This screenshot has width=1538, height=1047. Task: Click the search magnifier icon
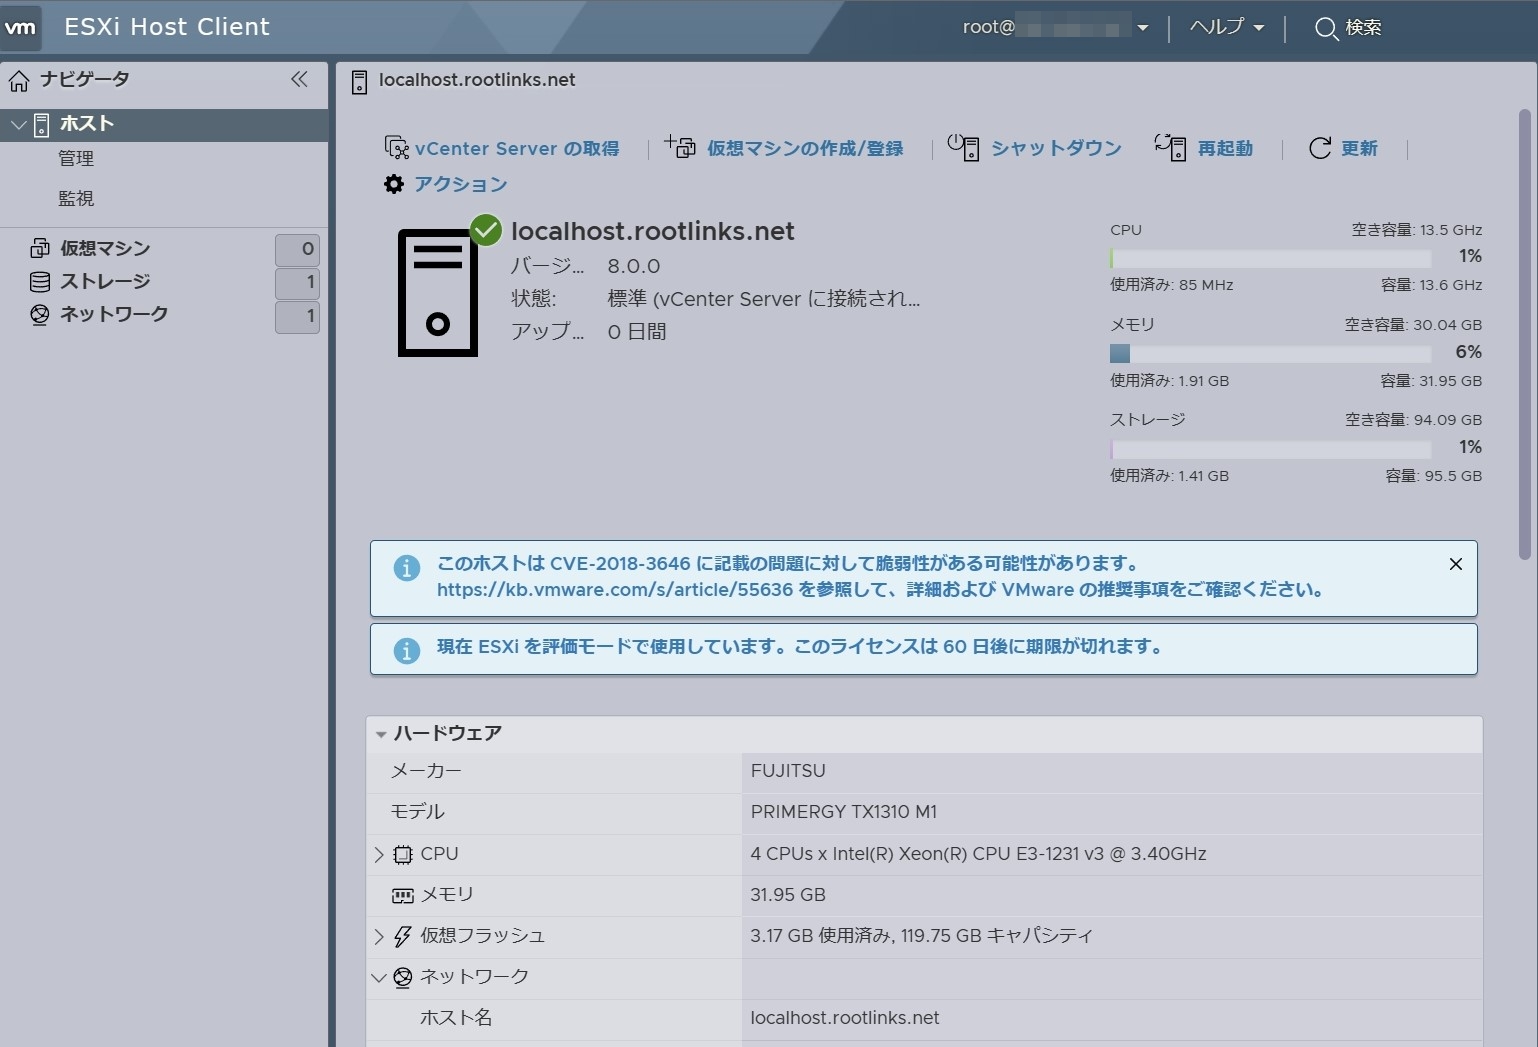coord(1326,28)
